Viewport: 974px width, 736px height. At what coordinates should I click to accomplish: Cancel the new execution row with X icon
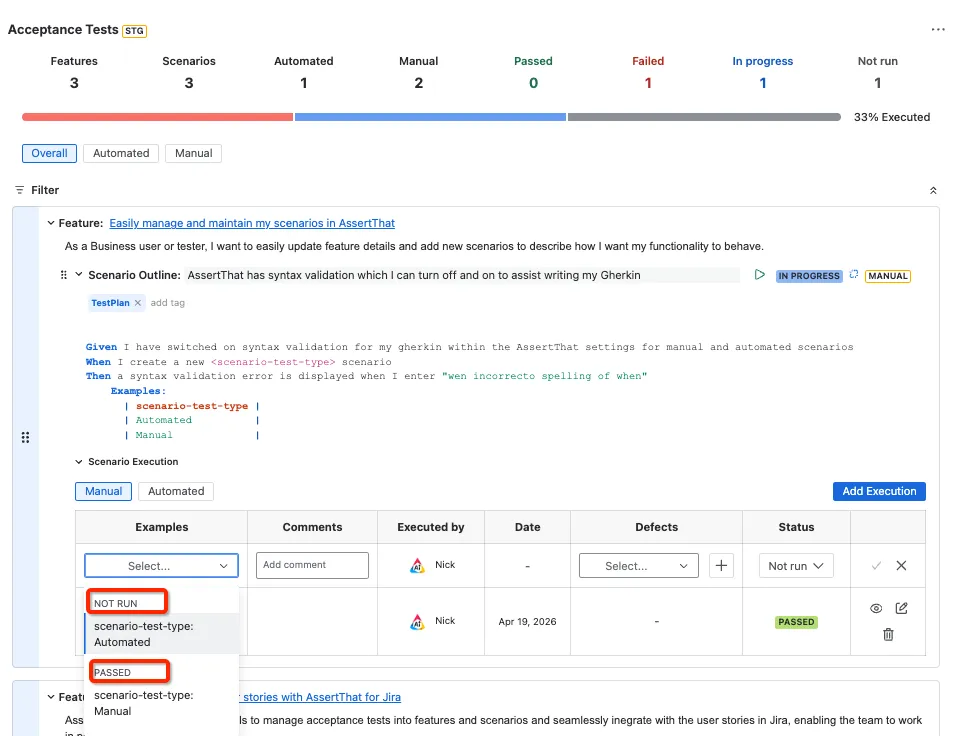[x=901, y=566]
